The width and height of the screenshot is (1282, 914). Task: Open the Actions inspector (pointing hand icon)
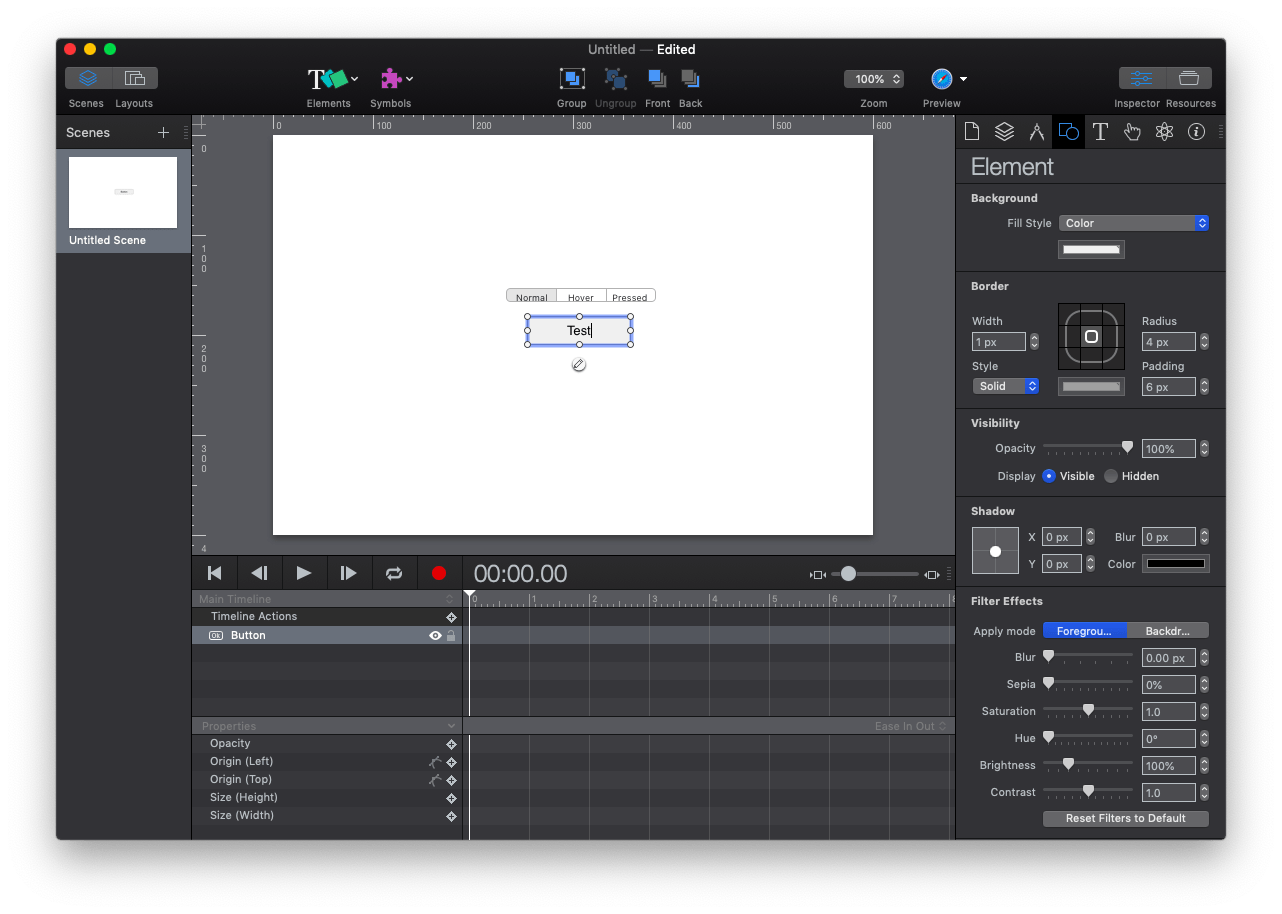[x=1132, y=131]
